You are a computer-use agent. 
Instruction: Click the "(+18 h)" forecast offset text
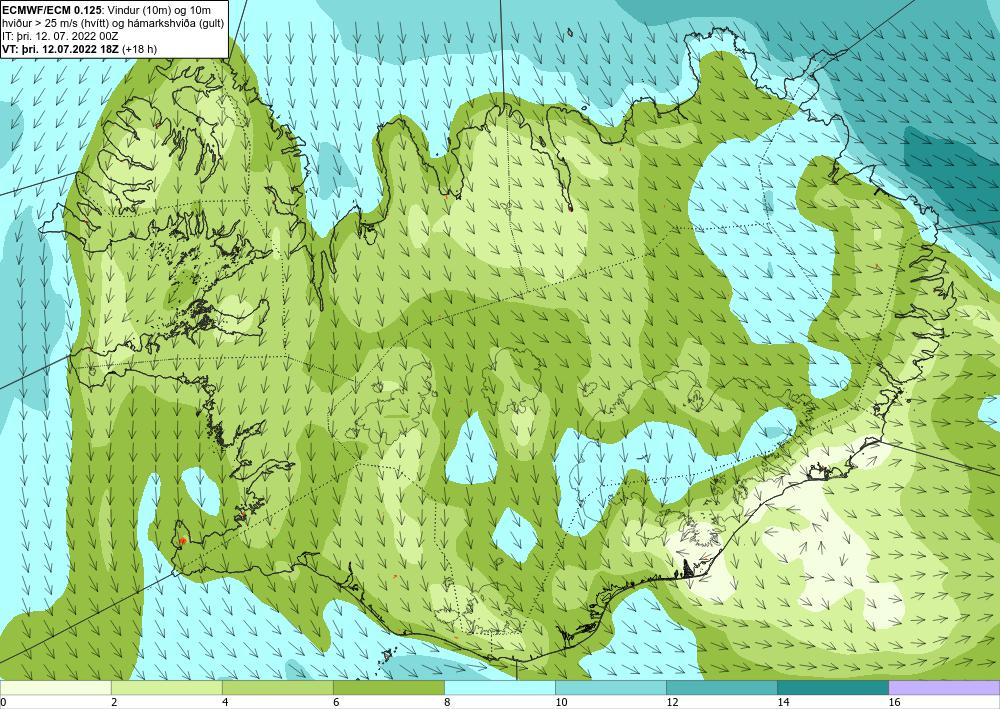click(140, 48)
